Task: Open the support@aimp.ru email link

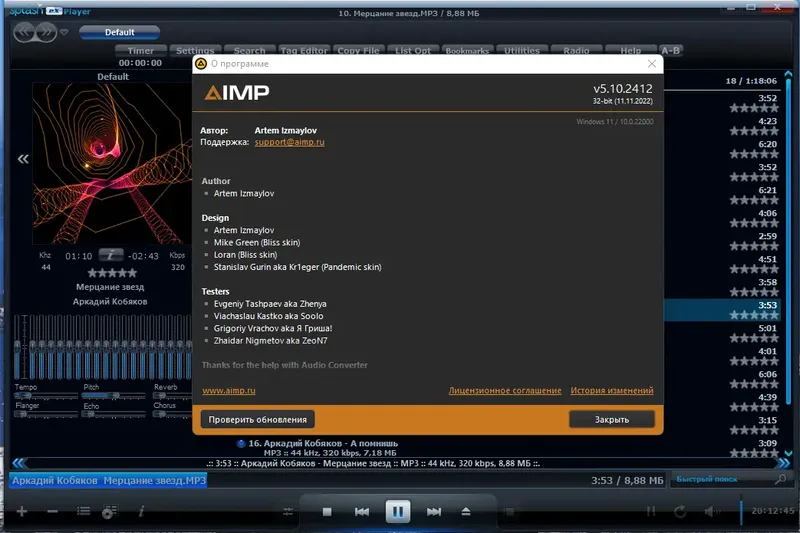Action: click(x=289, y=142)
